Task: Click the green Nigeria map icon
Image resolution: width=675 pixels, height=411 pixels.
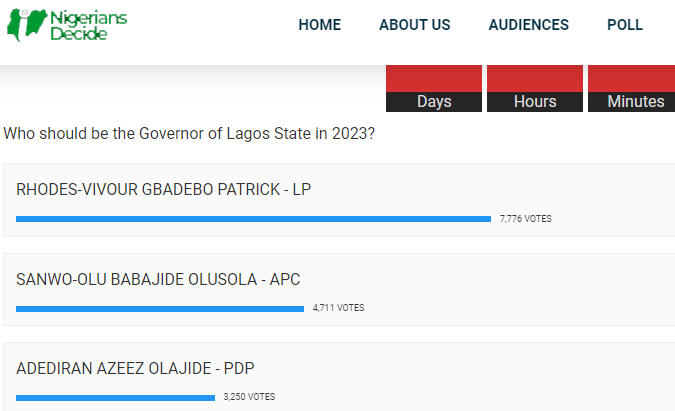Action: [x=27, y=24]
